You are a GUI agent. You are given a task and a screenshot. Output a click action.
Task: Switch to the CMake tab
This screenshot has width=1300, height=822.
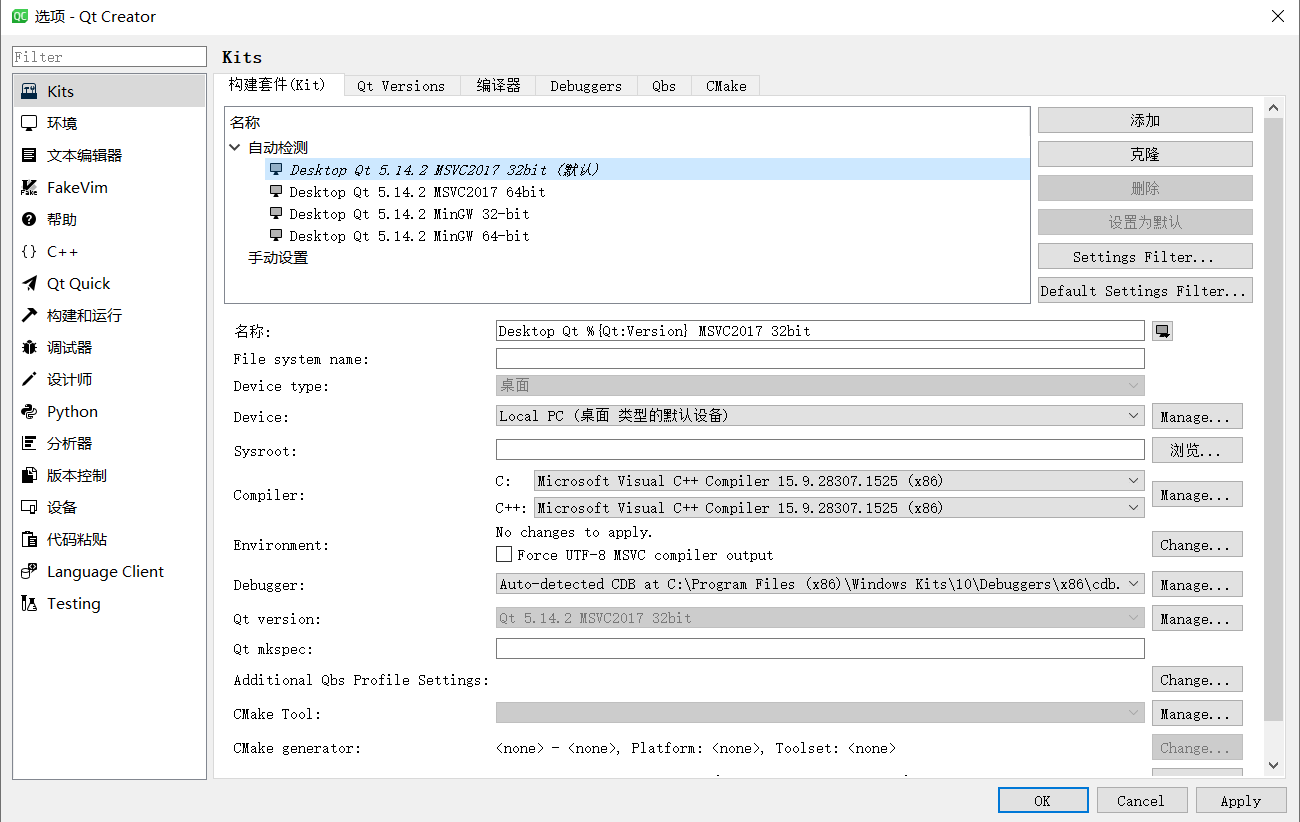[725, 86]
